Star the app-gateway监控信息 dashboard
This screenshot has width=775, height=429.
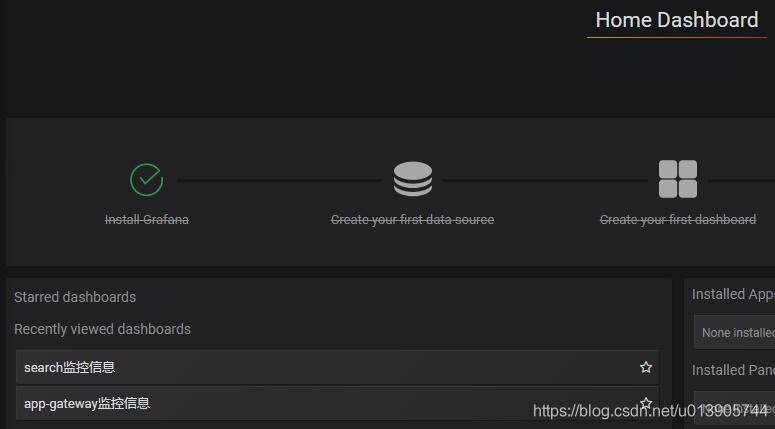tap(646, 403)
